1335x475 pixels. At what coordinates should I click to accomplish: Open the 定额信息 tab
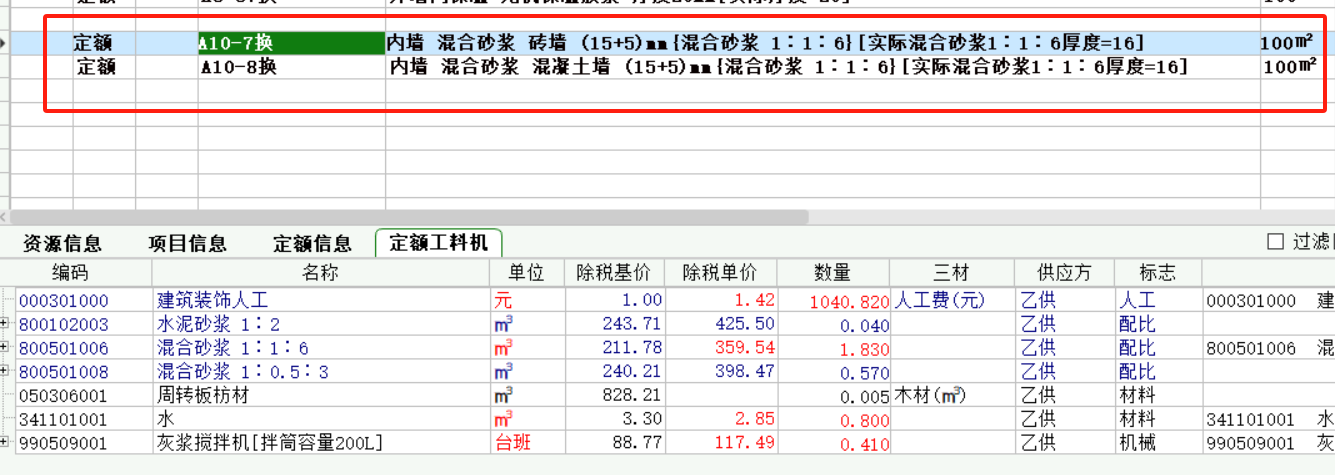pyautogui.click(x=313, y=243)
